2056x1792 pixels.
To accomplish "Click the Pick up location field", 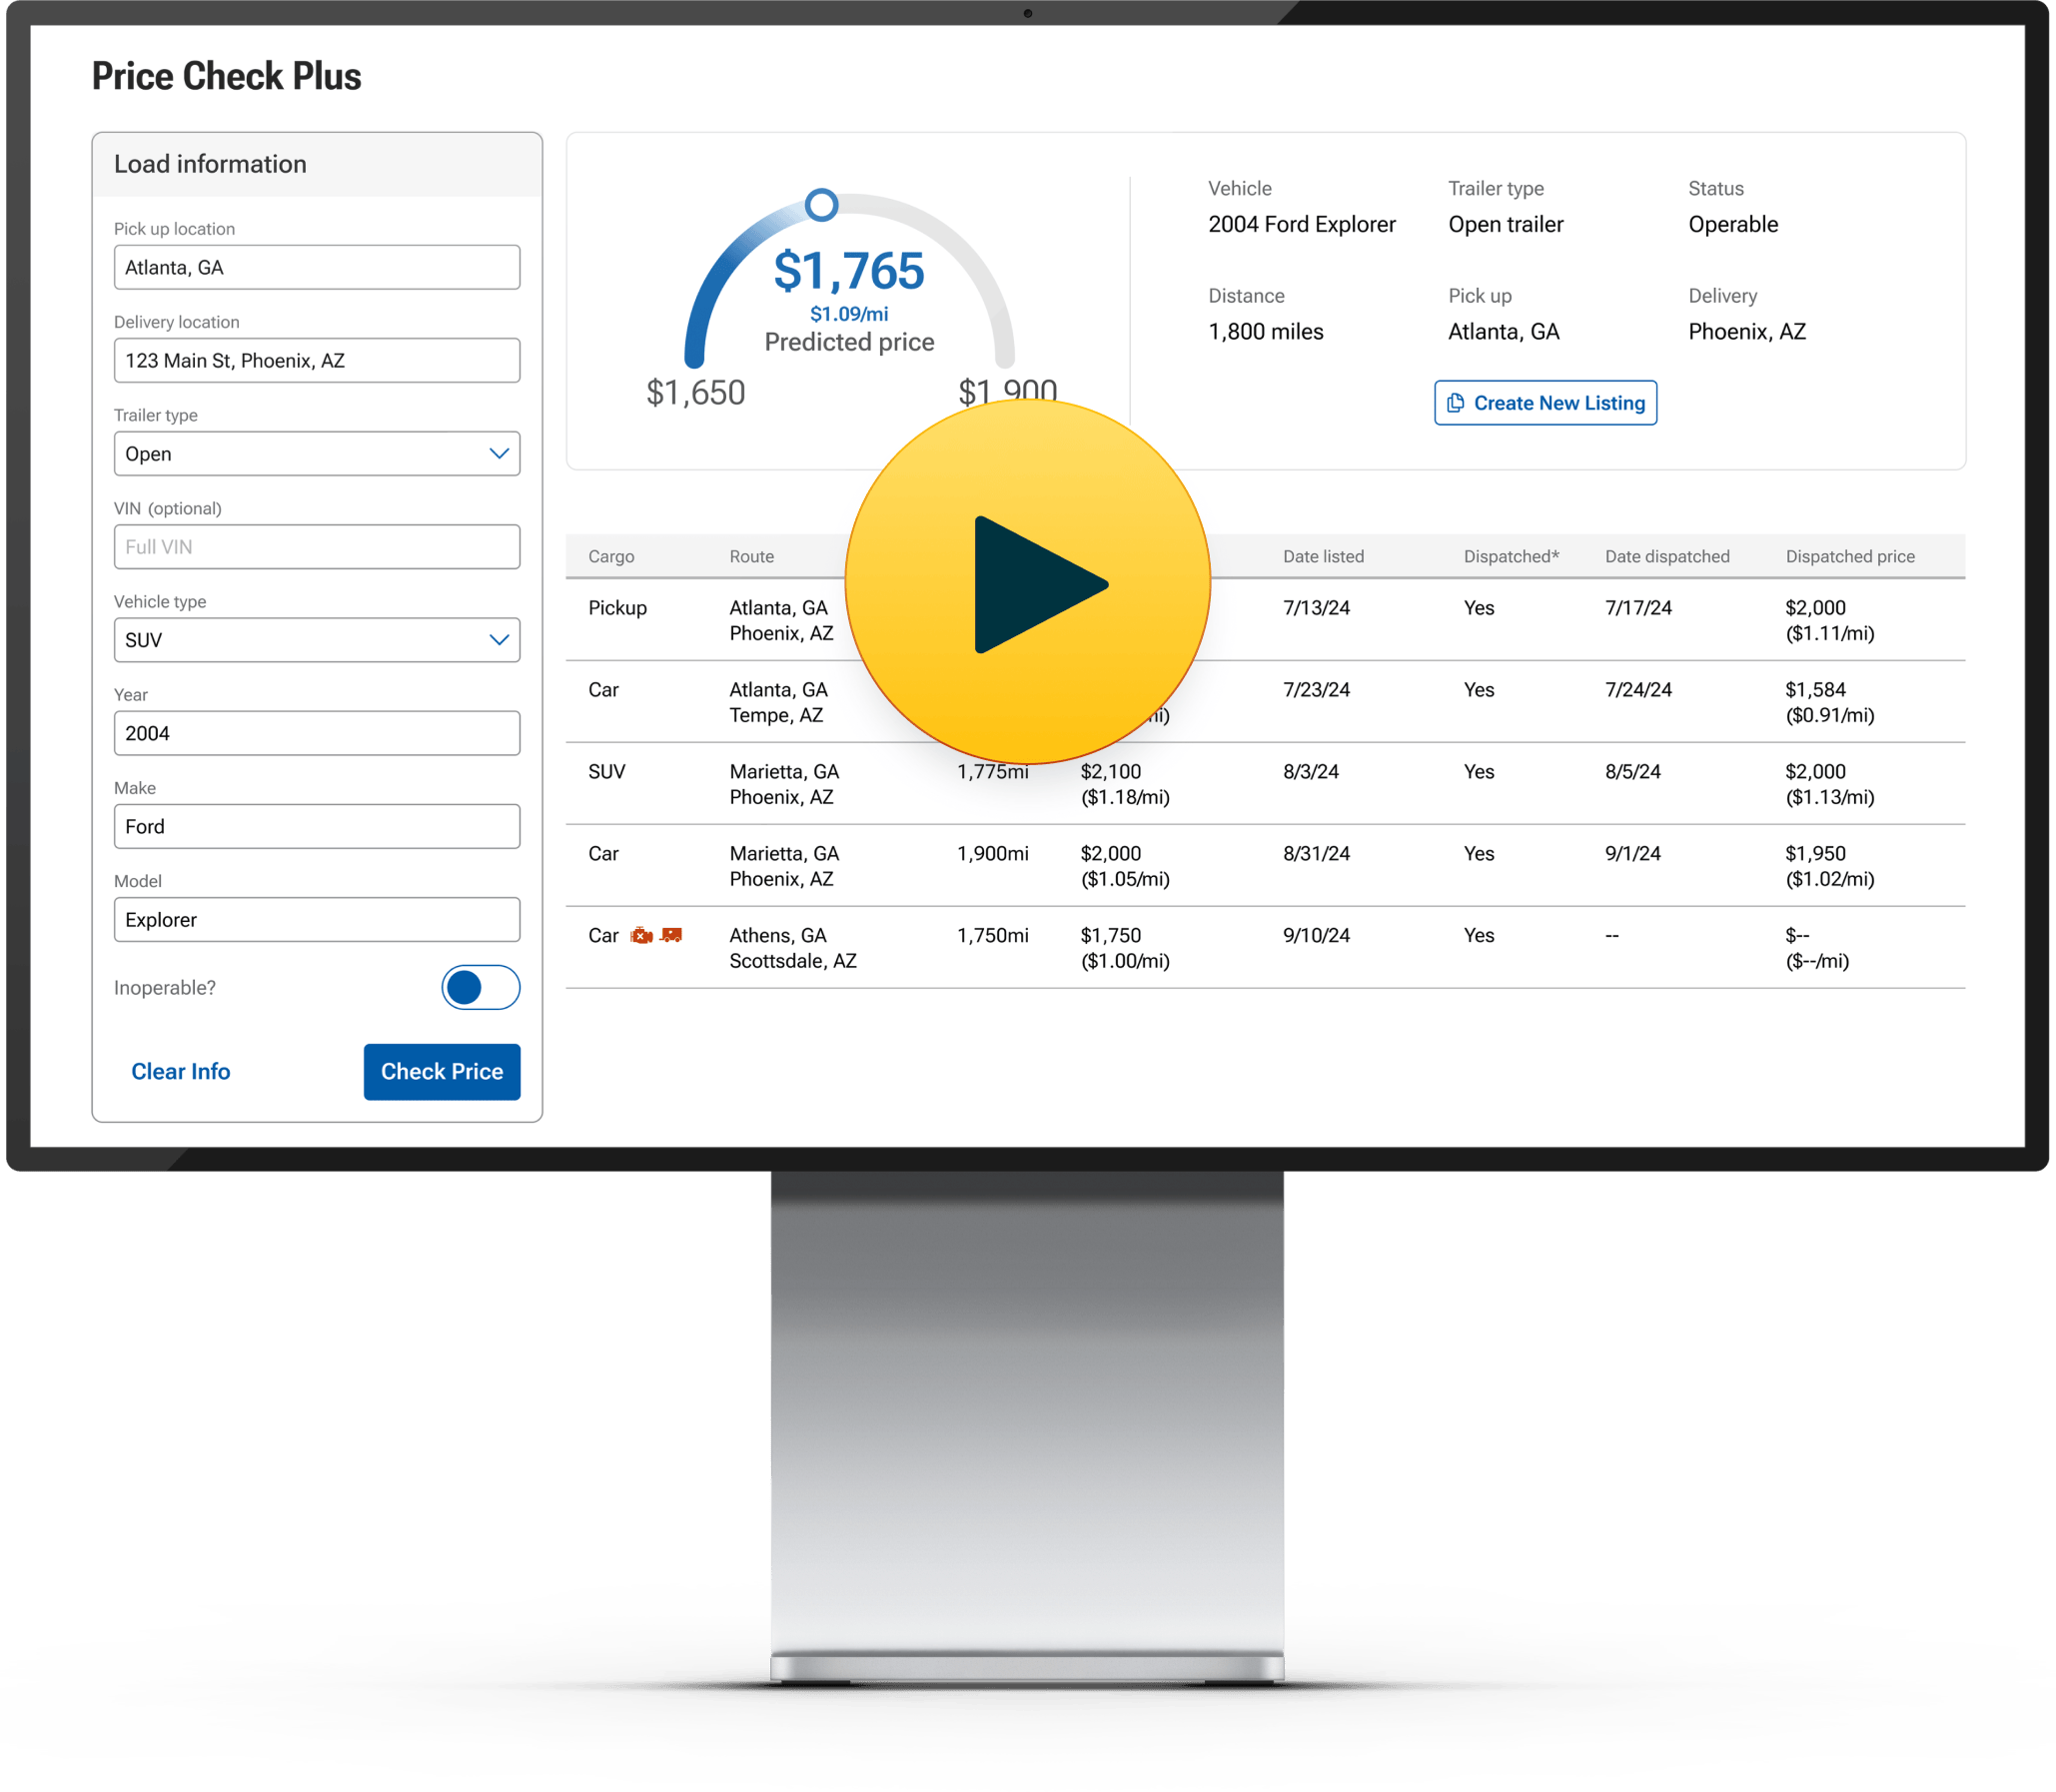I will click(316, 268).
